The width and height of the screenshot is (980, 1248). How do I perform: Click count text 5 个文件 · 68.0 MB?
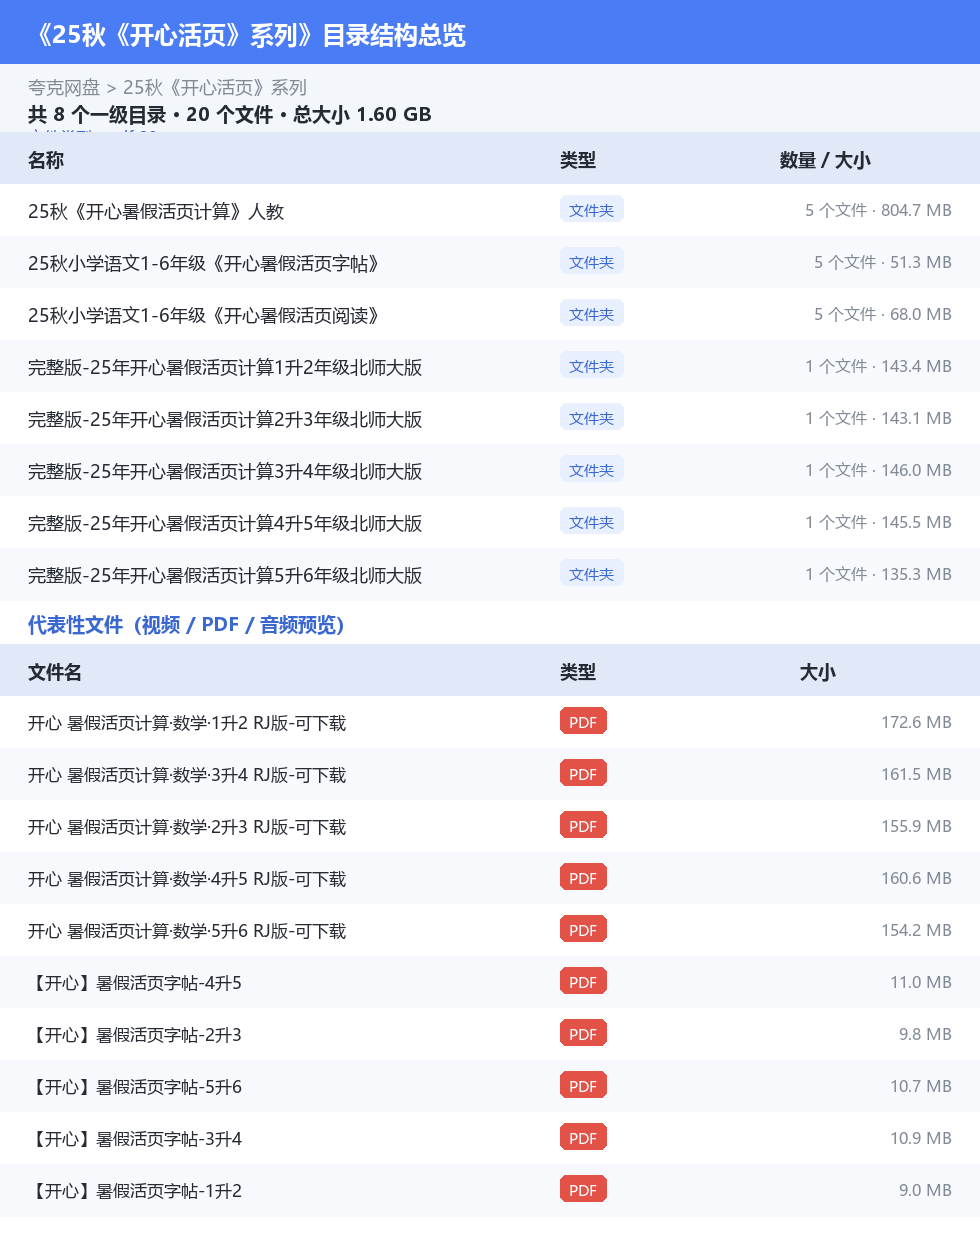(x=883, y=314)
